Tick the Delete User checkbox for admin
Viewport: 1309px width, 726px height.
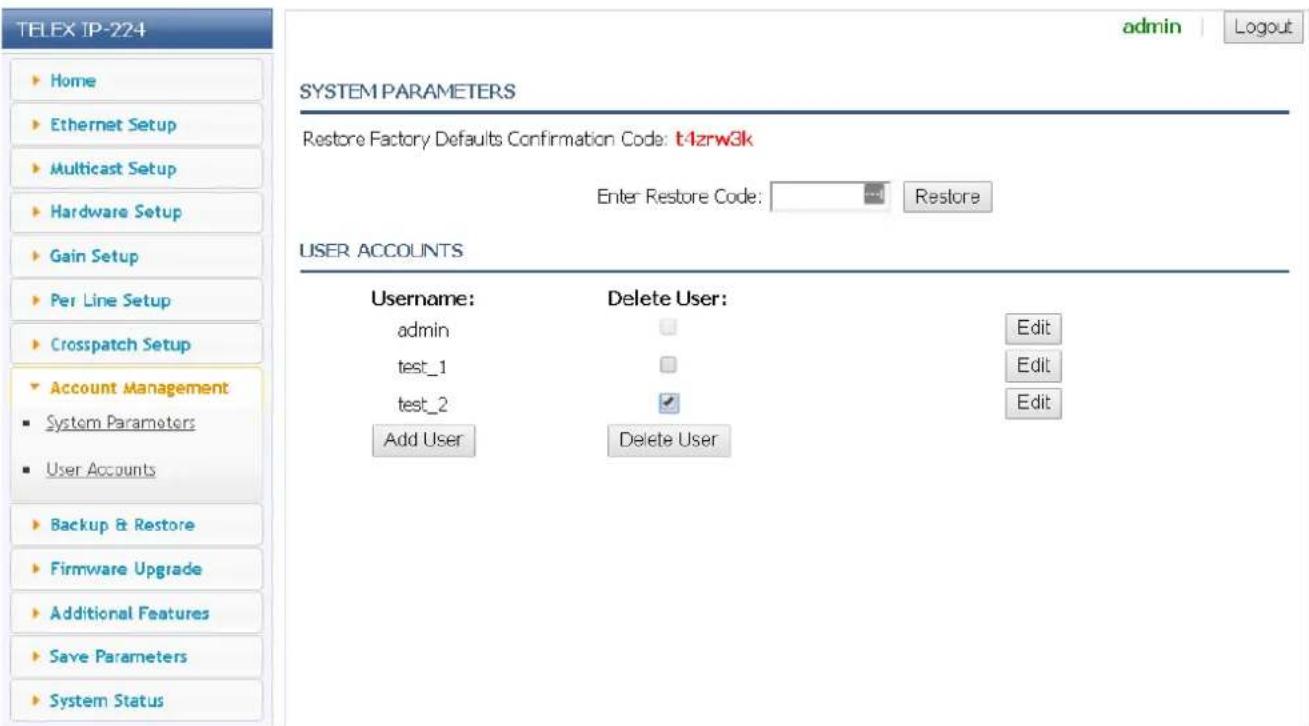tap(670, 327)
